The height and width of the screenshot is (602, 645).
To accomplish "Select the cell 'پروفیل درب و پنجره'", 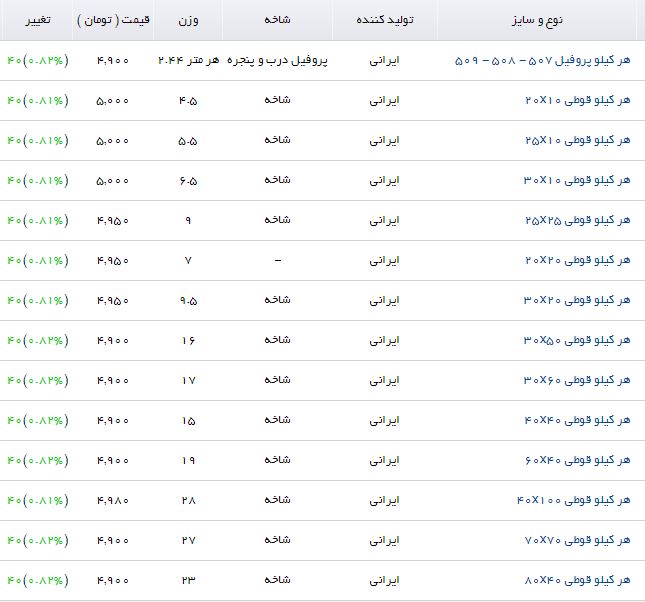I will tap(277, 61).
